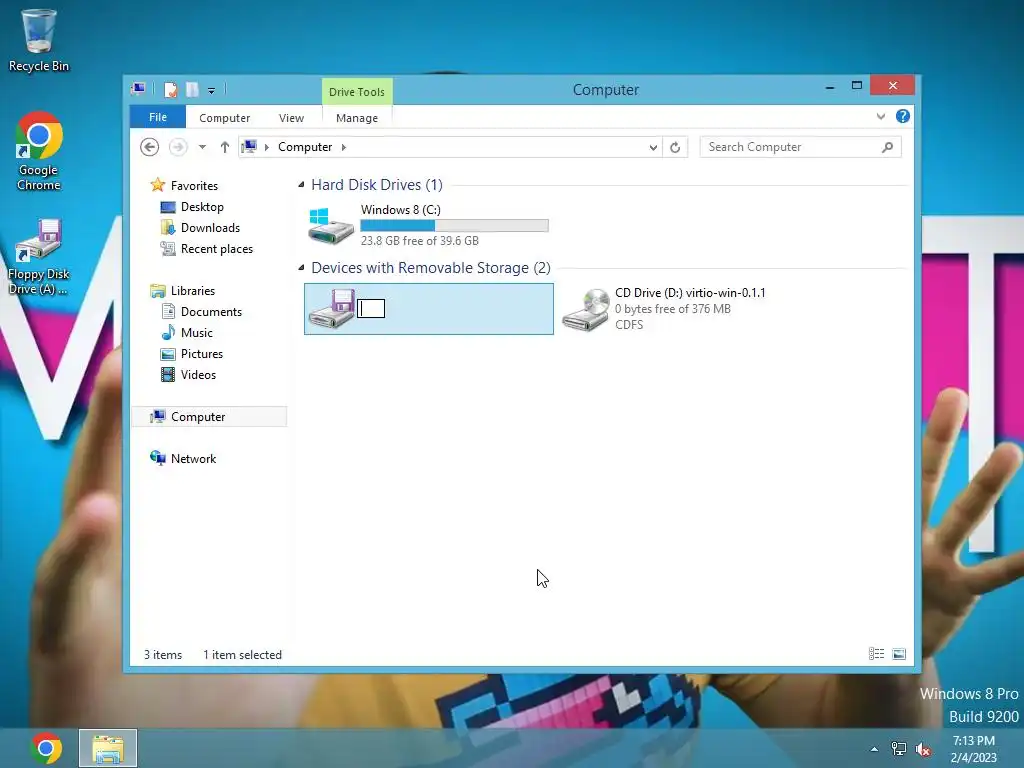
Task: Select Floppy Disk Drive (A) desktop shortcut
Action: 39,257
